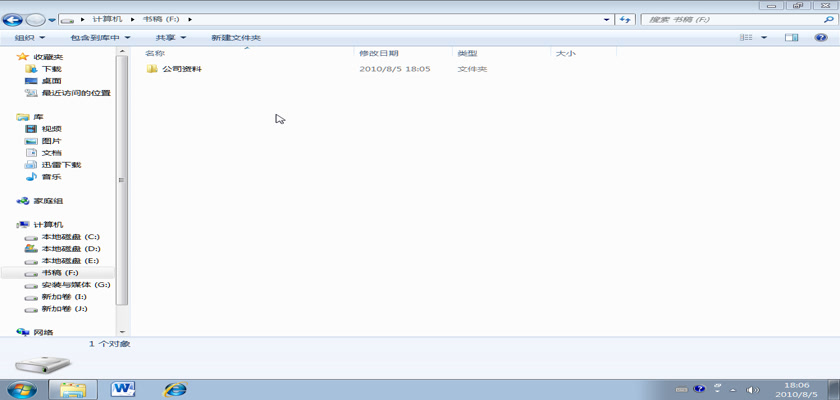This screenshot has height=400, width=840.
Task: Open the Help question mark icon
Action: pyautogui.click(x=819, y=38)
